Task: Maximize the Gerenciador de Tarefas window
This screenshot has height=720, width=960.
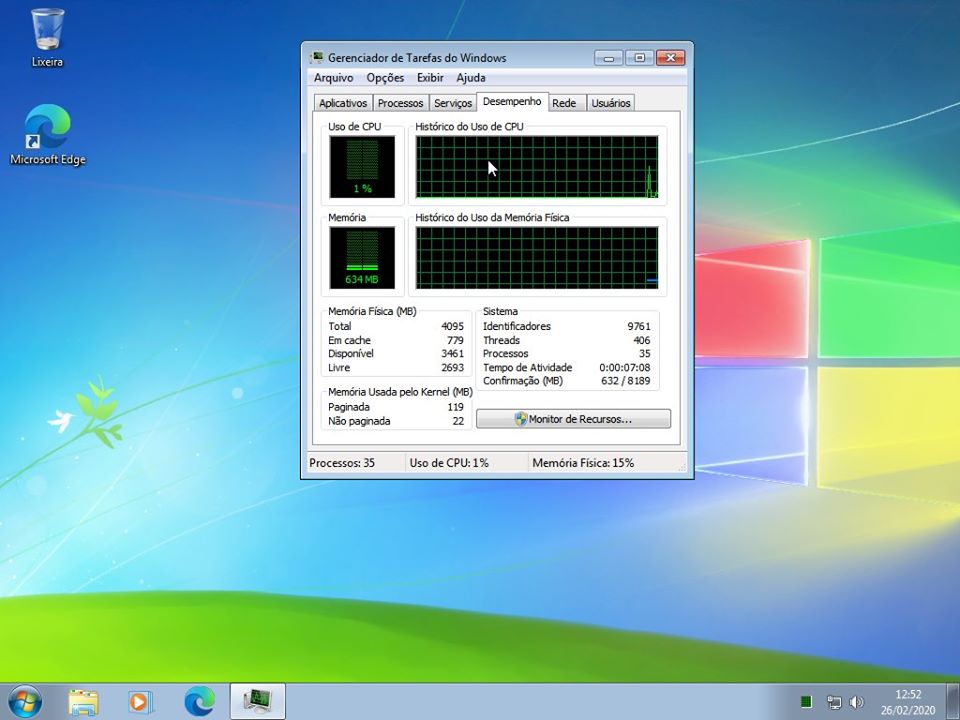Action: point(639,58)
